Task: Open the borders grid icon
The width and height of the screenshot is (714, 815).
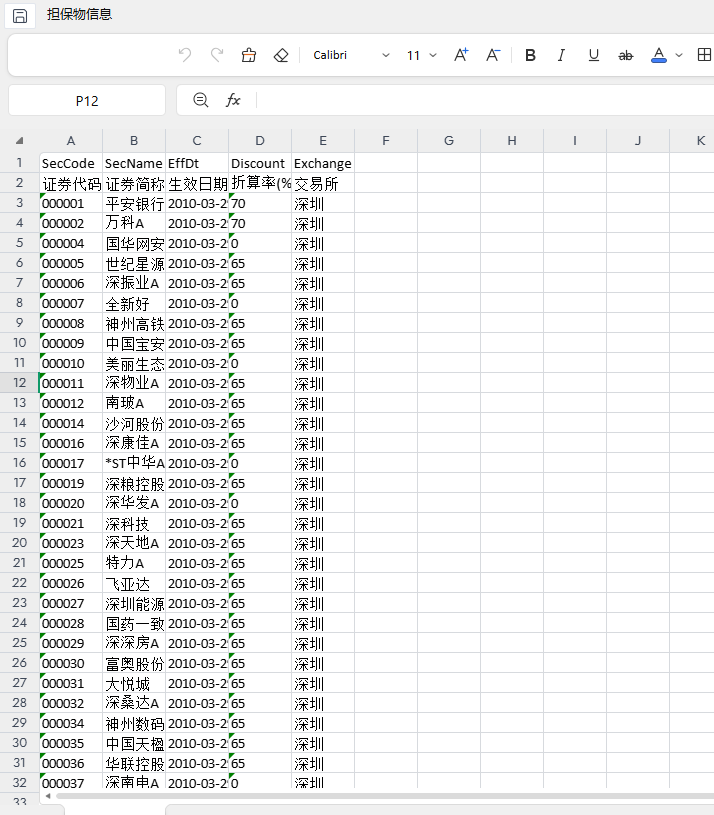Action: [704, 55]
